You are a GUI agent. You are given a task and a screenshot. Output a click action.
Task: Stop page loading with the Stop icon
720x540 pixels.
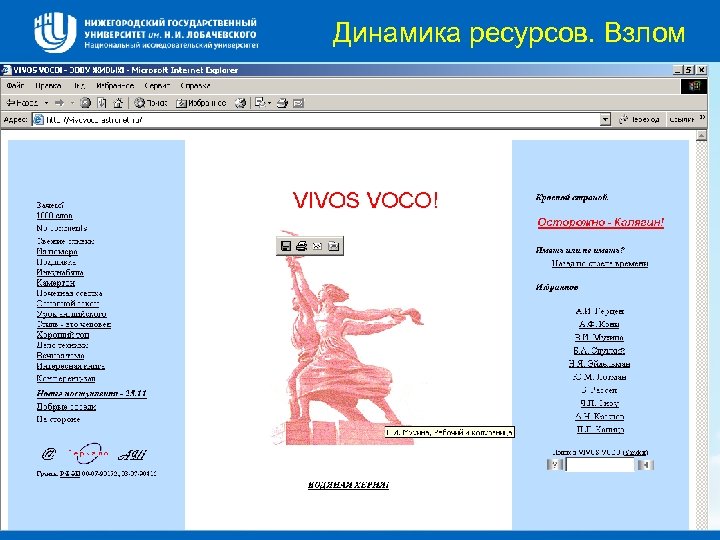pos(85,103)
